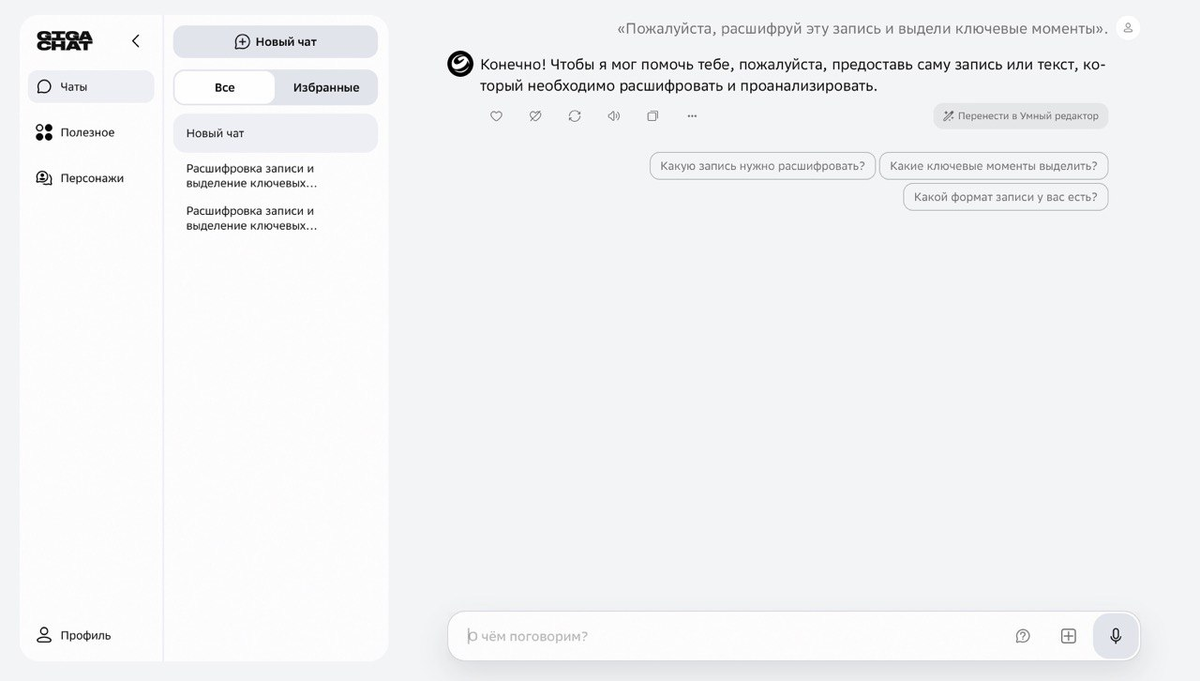Copy the reply with the copy icon
Image resolution: width=1200 pixels, height=681 pixels.
click(652, 116)
